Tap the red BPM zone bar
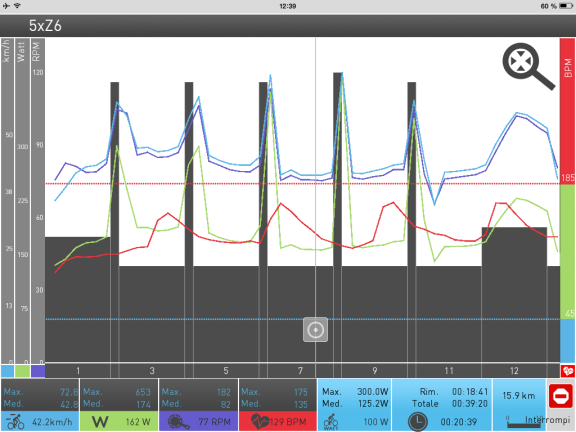 [568, 111]
